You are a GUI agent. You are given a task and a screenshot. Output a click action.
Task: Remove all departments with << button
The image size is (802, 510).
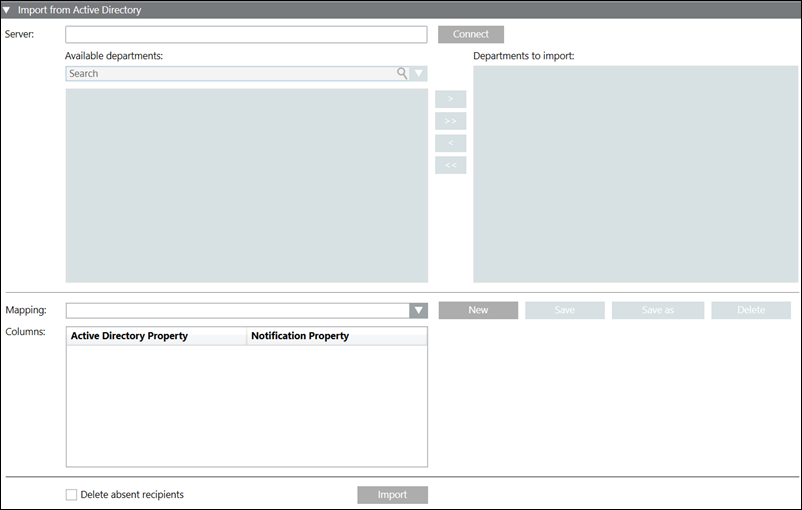coord(450,165)
